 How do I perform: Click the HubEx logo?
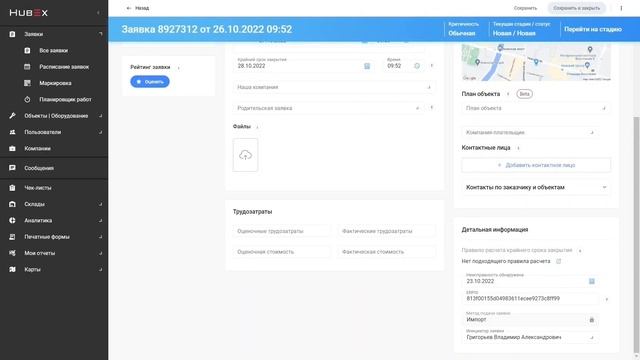click(x=29, y=13)
